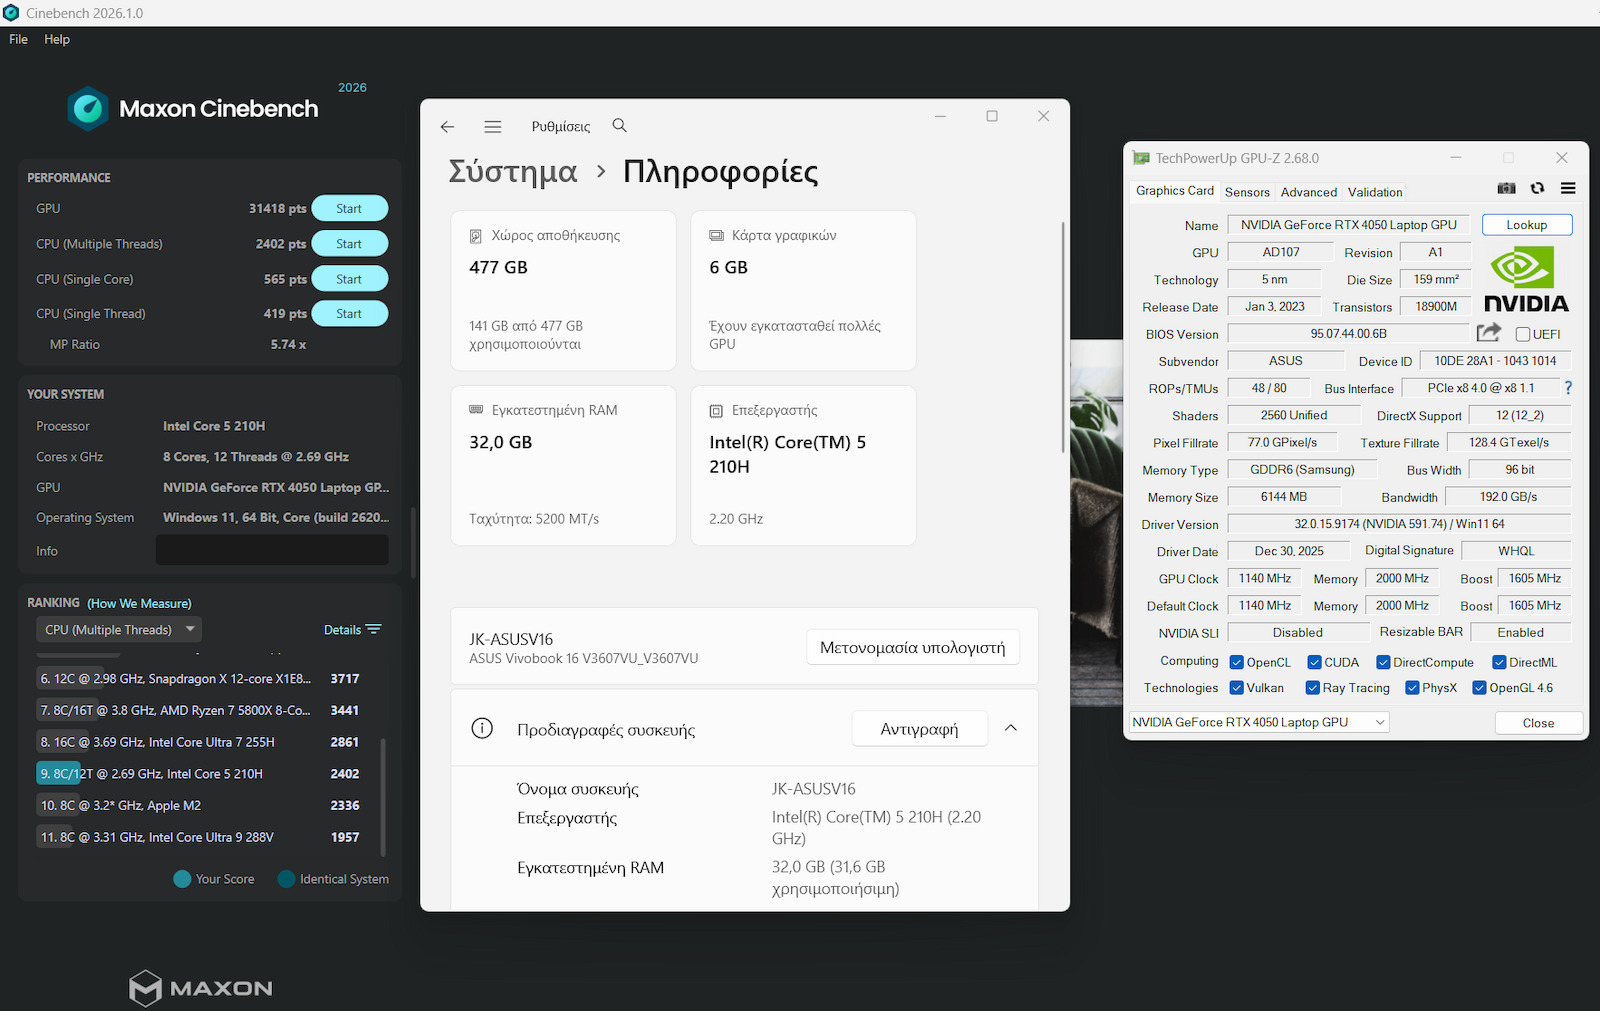Open the How We Measure link
Screen dimensions: 1600x1011
[139, 603]
